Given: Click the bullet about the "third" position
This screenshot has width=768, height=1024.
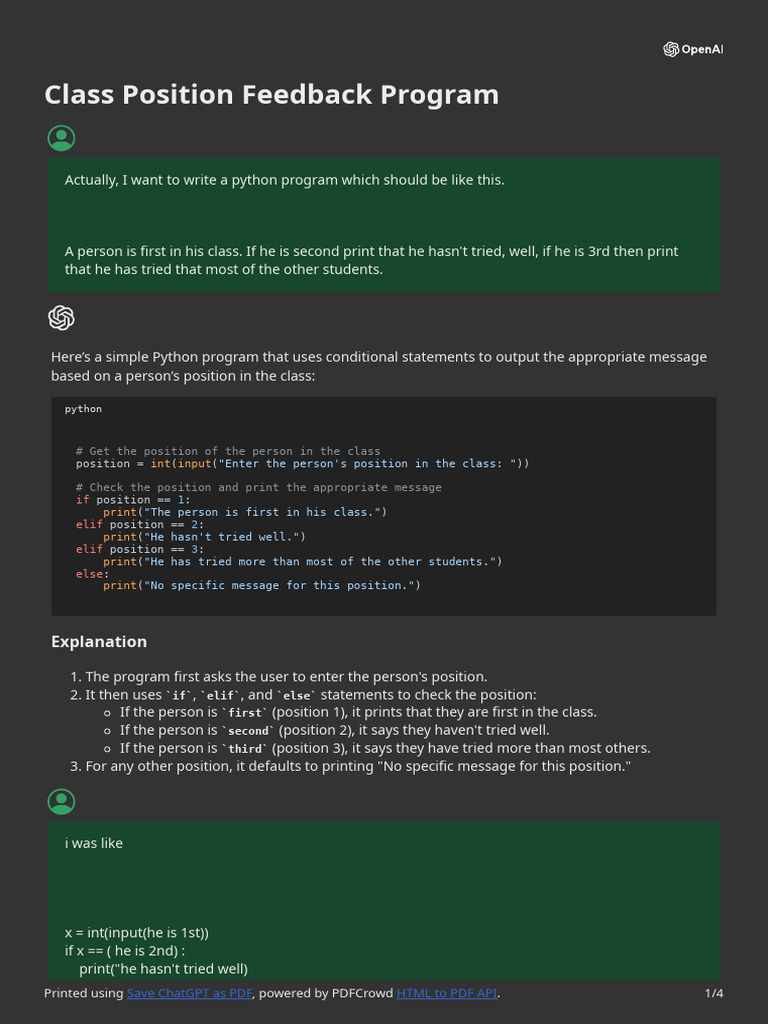Looking at the screenshot, I should (x=385, y=748).
